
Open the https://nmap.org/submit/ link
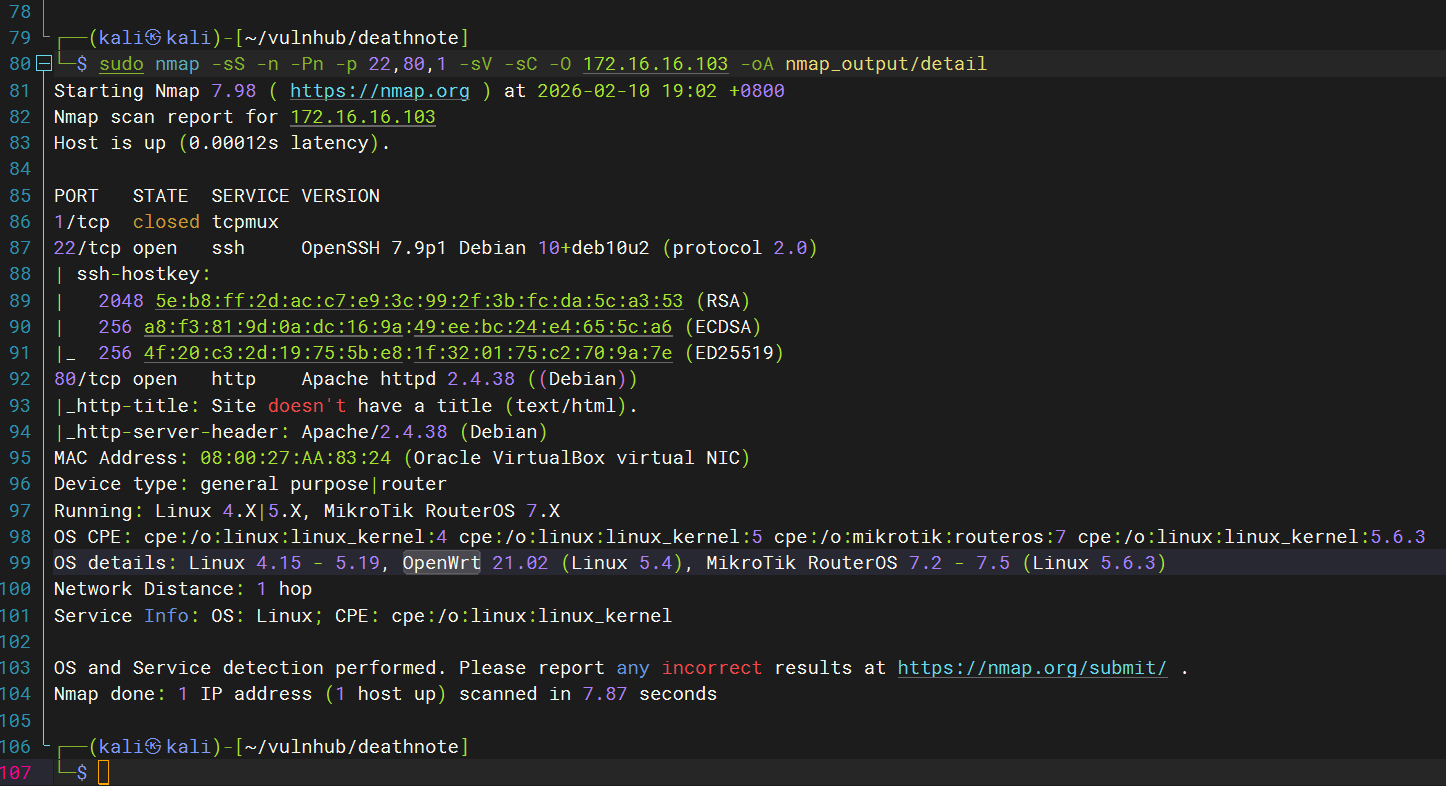tap(1032, 667)
